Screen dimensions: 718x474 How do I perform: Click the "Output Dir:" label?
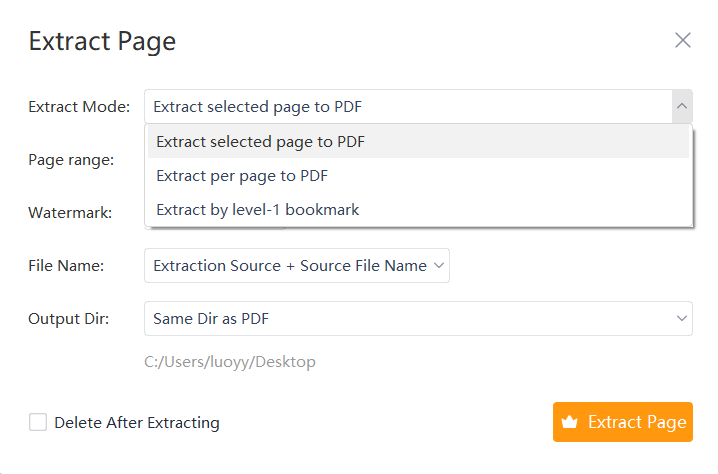pos(68,319)
